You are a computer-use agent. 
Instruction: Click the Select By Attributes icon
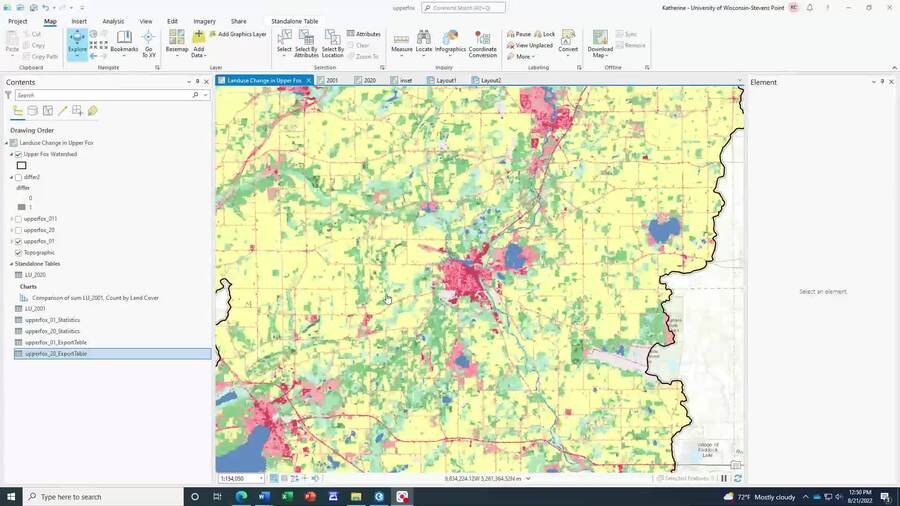point(306,37)
